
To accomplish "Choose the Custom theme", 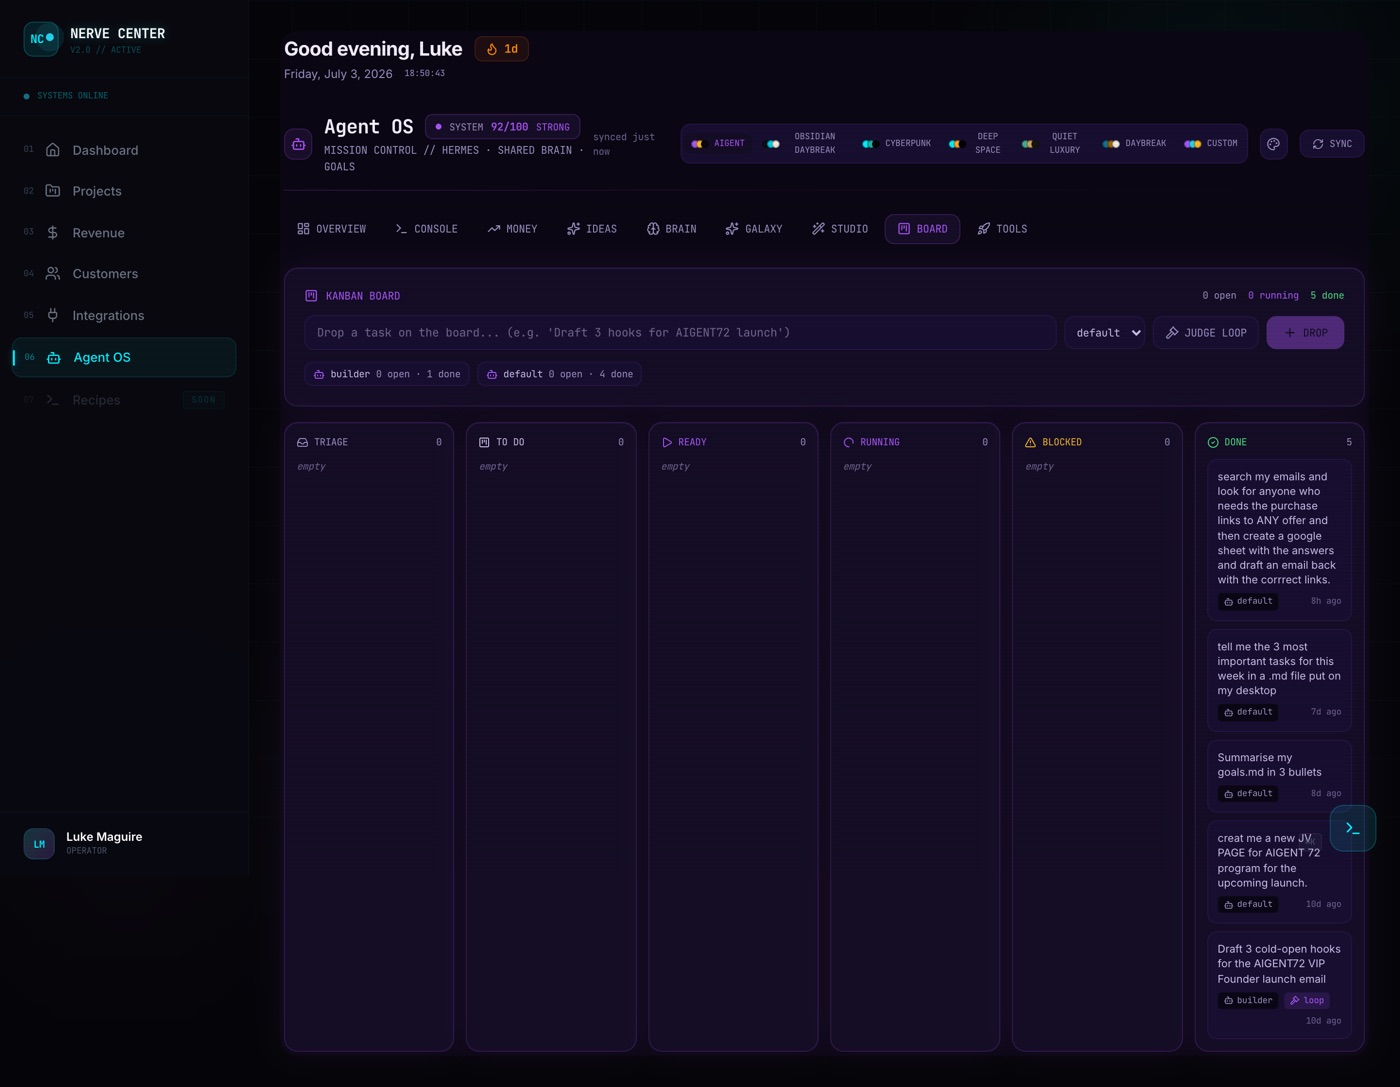I will click(x=1211, y=144).
